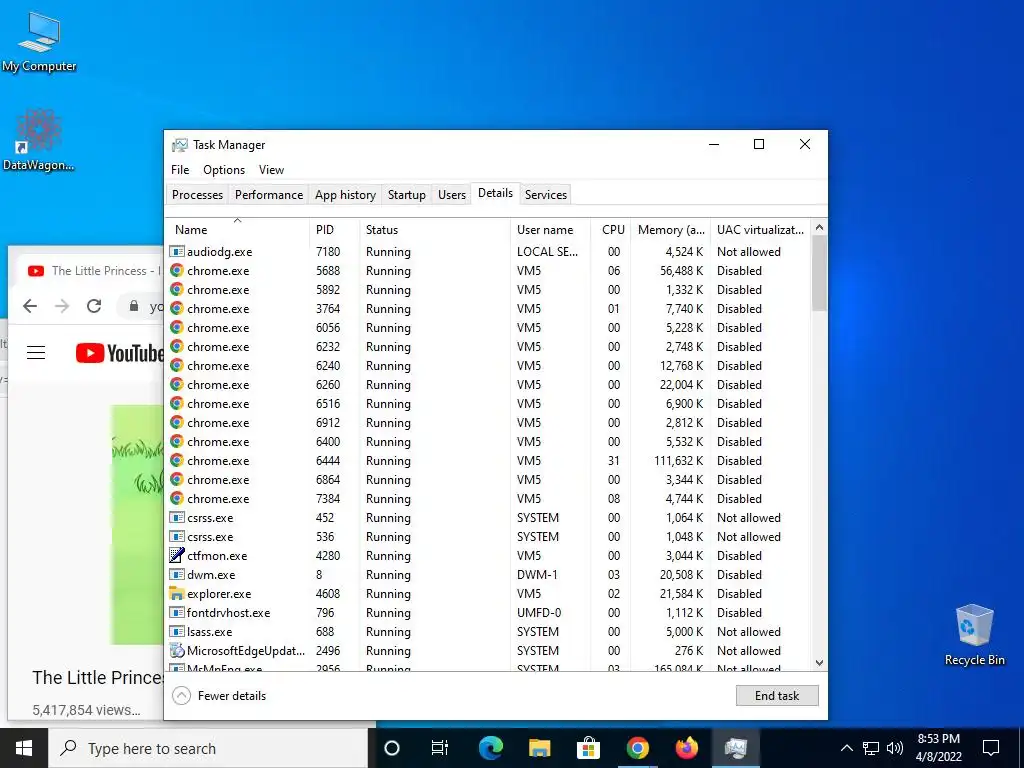The width and height of the screenshot is (1024, 768).
Task: Click back arrow in Chrome window
Action: 30,306
